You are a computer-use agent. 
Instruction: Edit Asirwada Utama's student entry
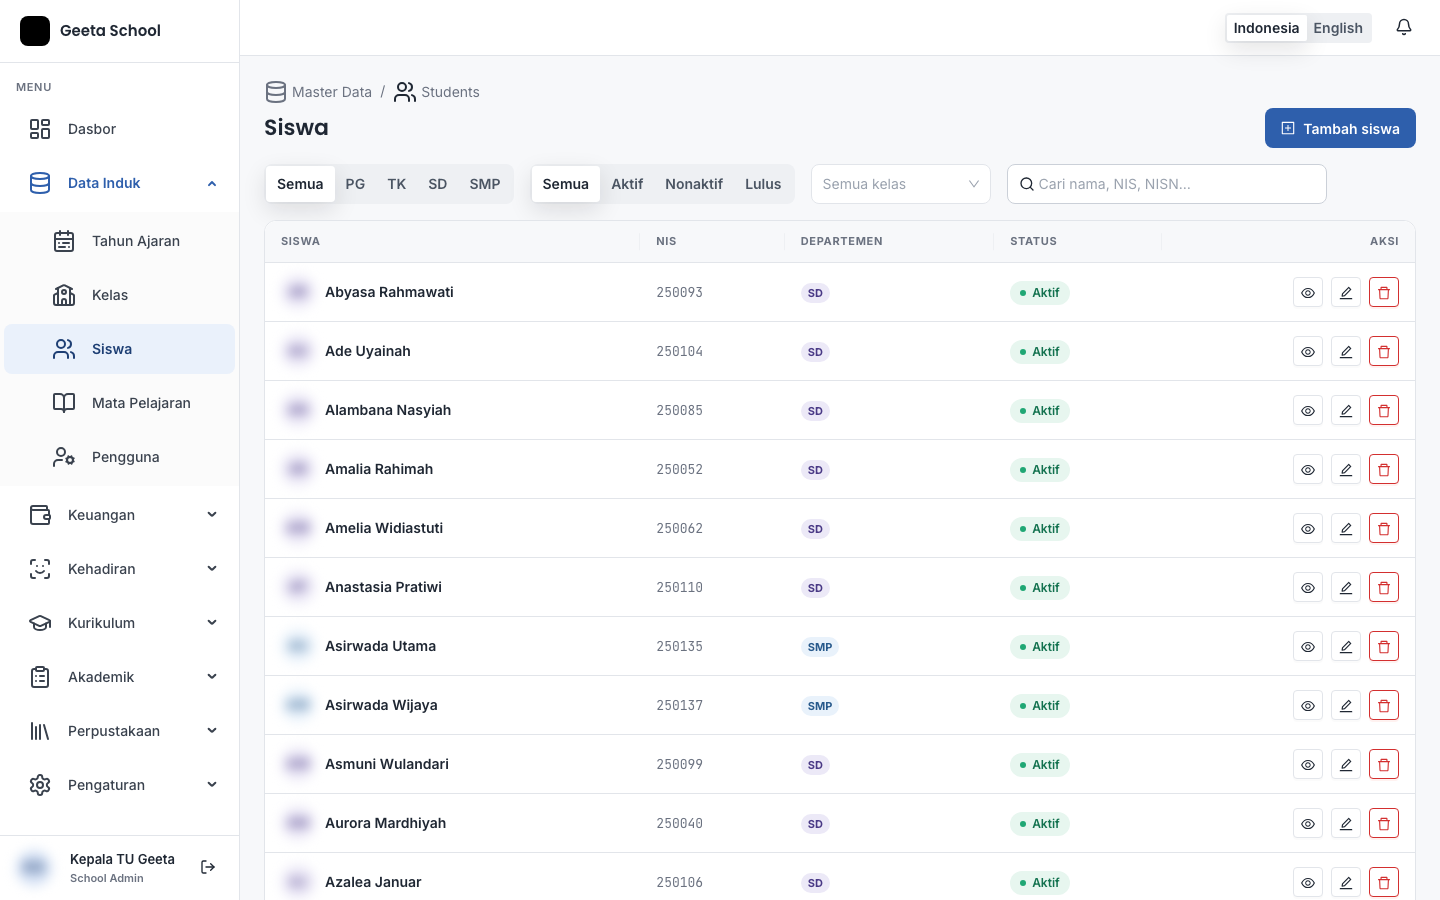click(1346, 646)
